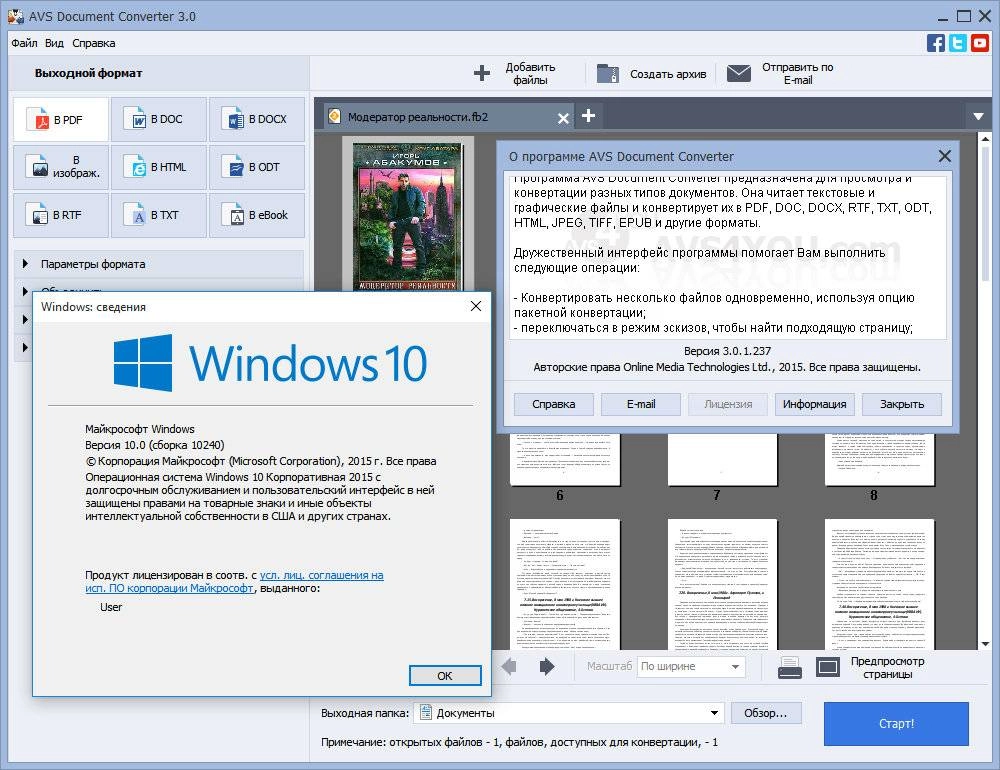Pick the ODT output format
The height and width of the screenshot is (770, 1000).
click(257, 167)
